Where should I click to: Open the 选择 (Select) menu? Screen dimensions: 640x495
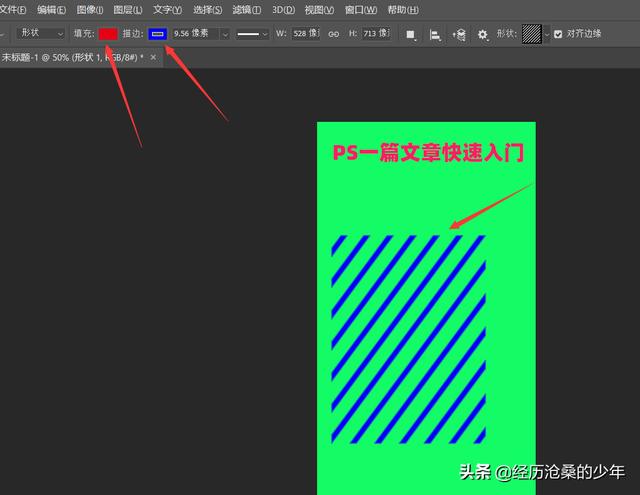point(207,9)
